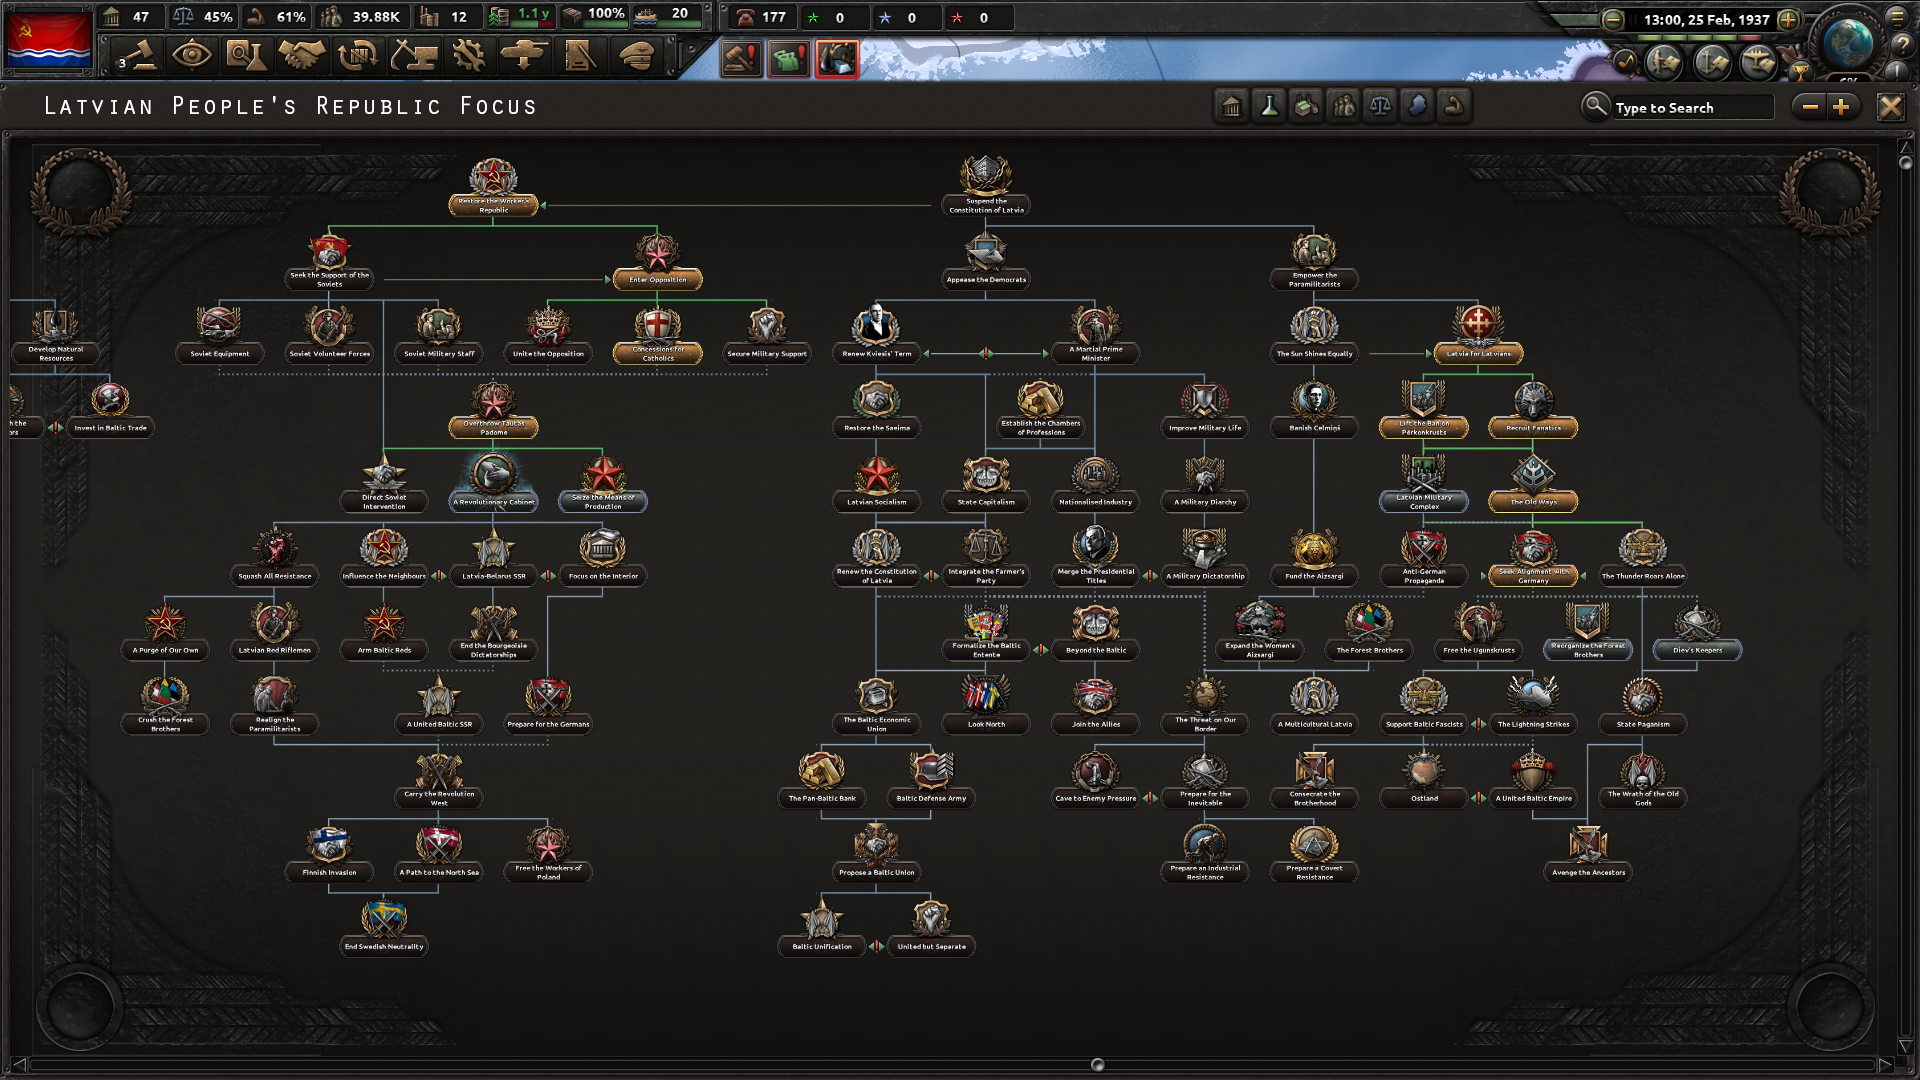Toggle the political power focus filter
The width and height of the screenshot is (1920, 1080).
[1231, 106]
